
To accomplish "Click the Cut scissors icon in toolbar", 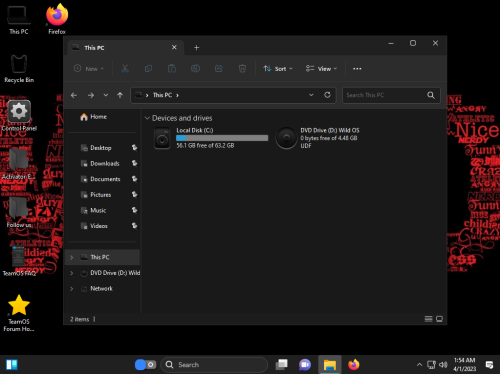I will click(125, 69).
